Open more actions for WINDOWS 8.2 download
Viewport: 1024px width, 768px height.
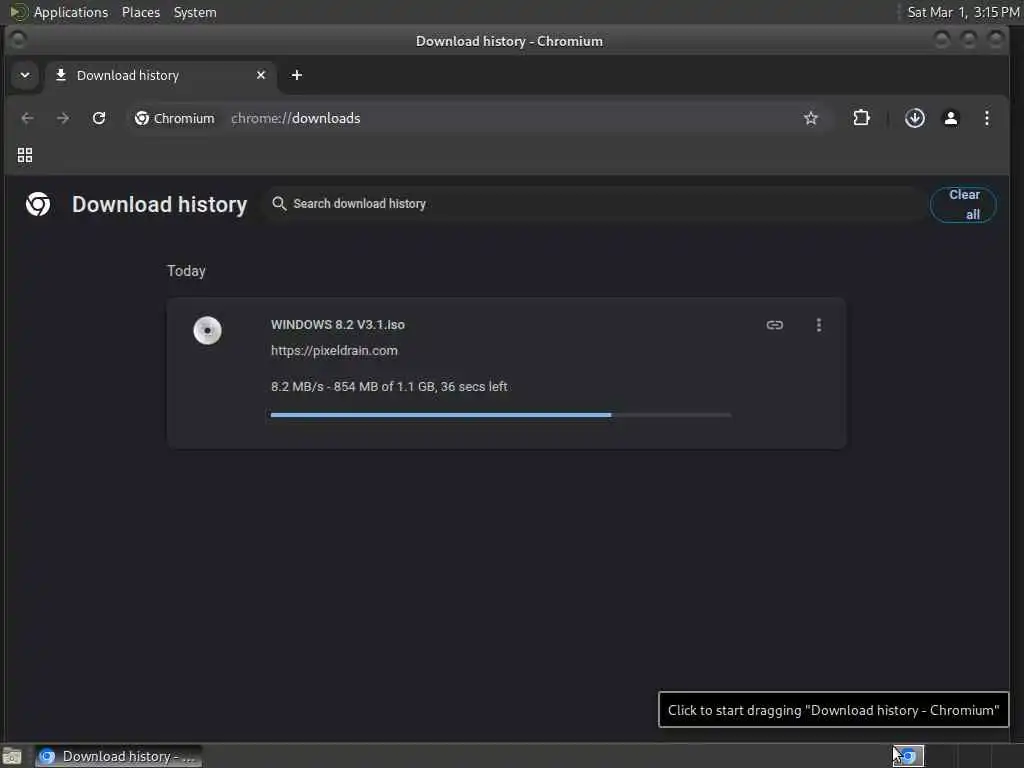[819, 325]
